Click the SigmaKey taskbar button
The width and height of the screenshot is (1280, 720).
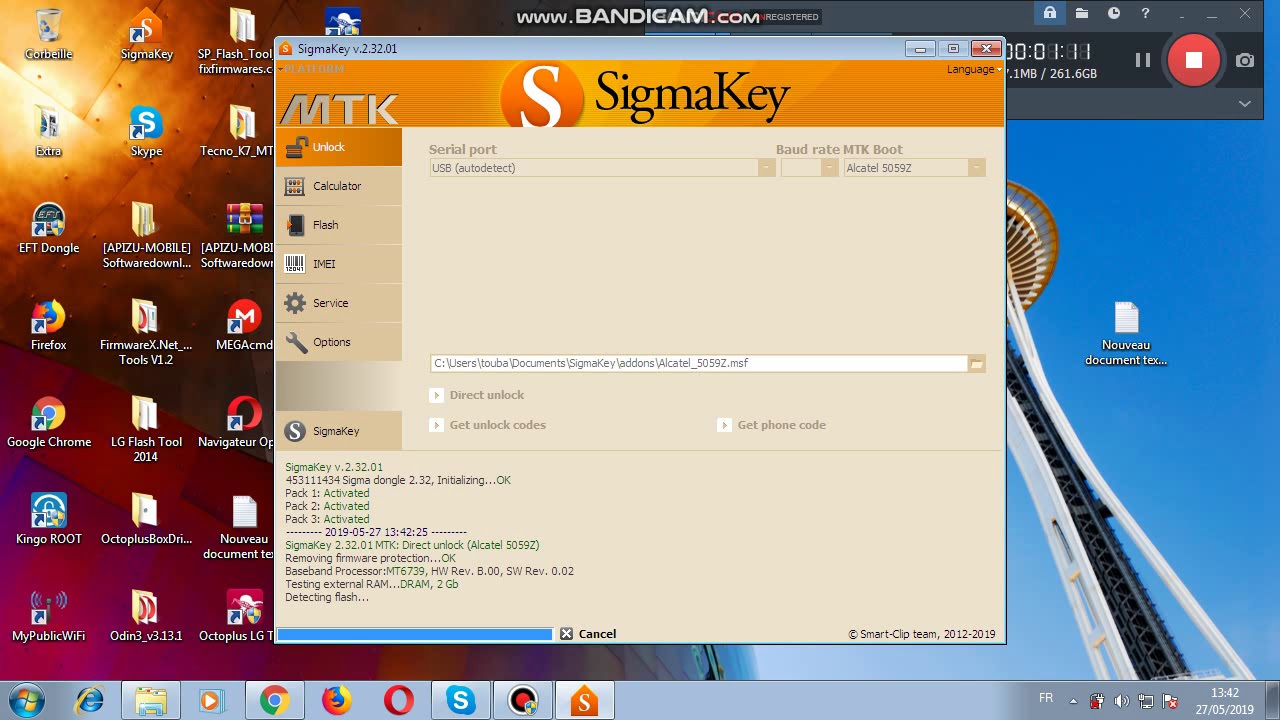(x=585, y=701)
